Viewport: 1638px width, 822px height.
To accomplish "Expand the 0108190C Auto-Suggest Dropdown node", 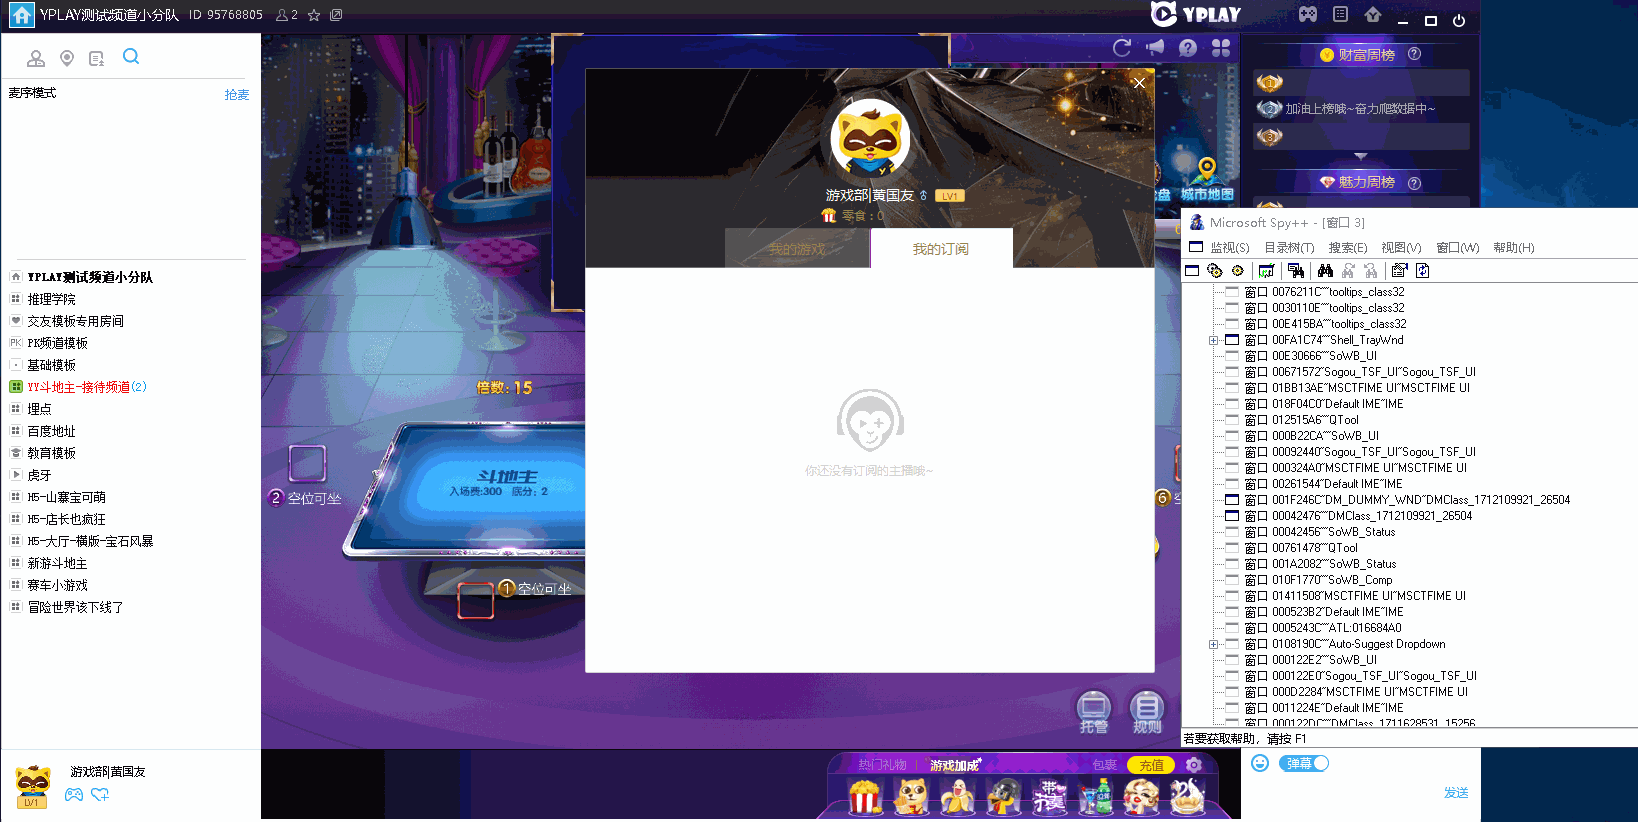I will pos(1213,644).
